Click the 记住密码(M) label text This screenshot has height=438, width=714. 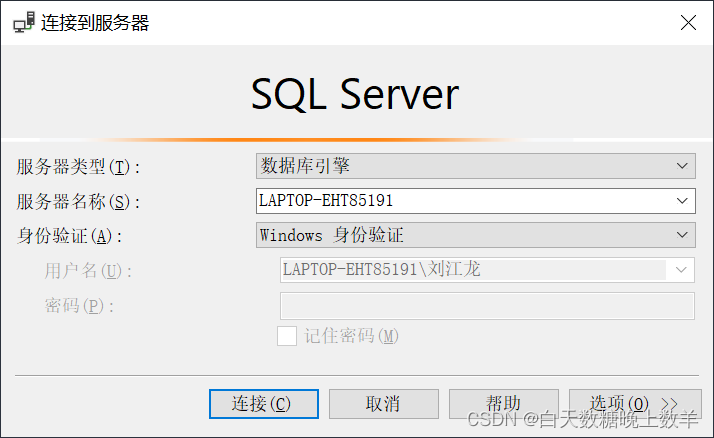[352, 336]
